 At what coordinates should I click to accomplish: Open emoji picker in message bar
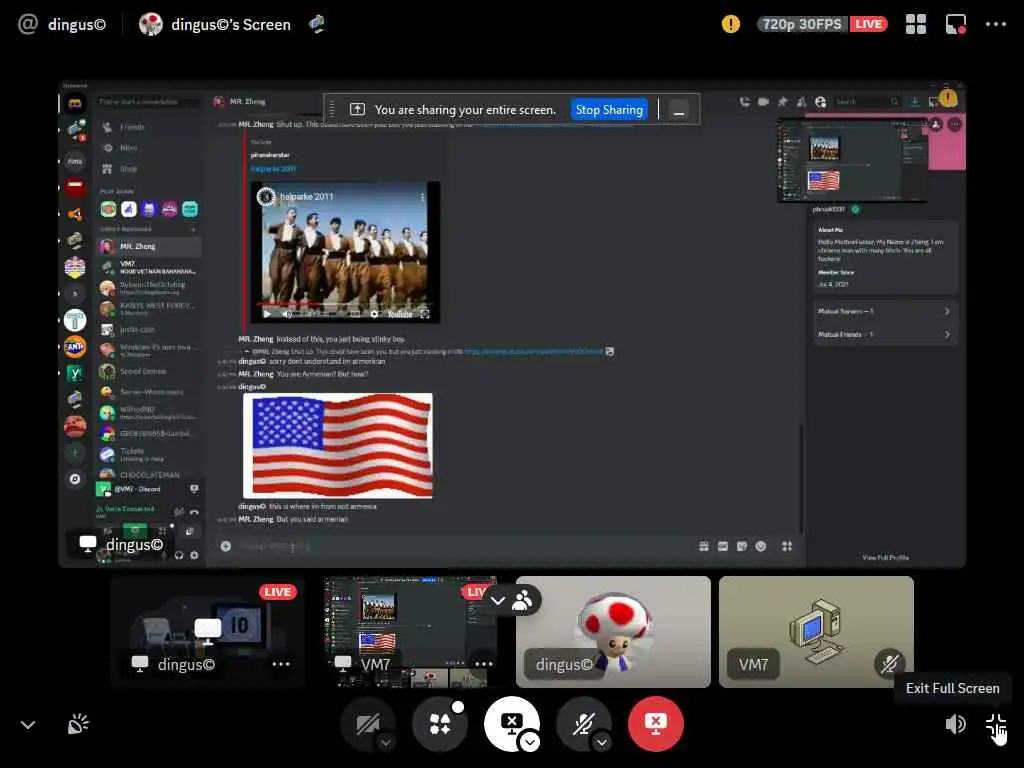pos(761,546)
